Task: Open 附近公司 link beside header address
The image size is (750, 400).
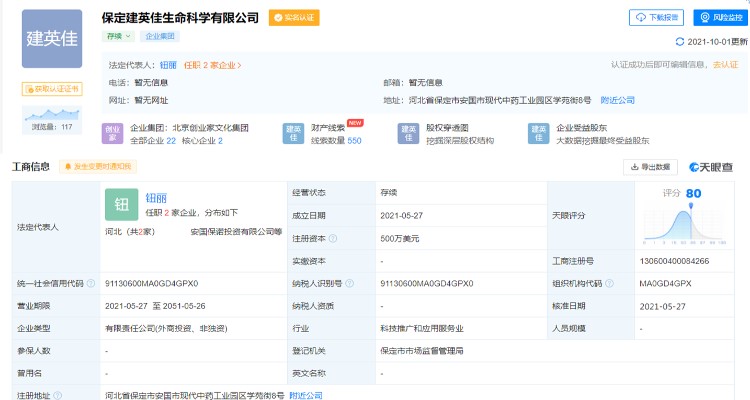Action: 619,100
